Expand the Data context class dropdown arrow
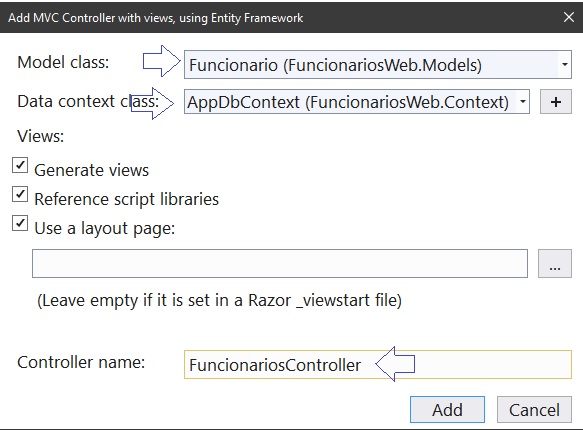The height and width of the screenshot is (430, 583). (522, 101)
